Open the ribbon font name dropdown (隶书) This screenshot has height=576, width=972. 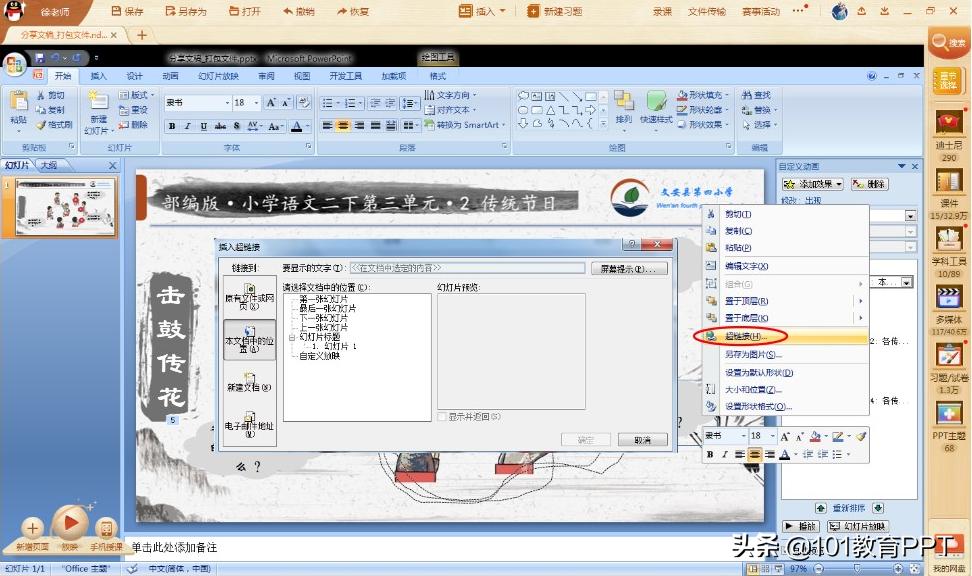click(x=228, y=103)
